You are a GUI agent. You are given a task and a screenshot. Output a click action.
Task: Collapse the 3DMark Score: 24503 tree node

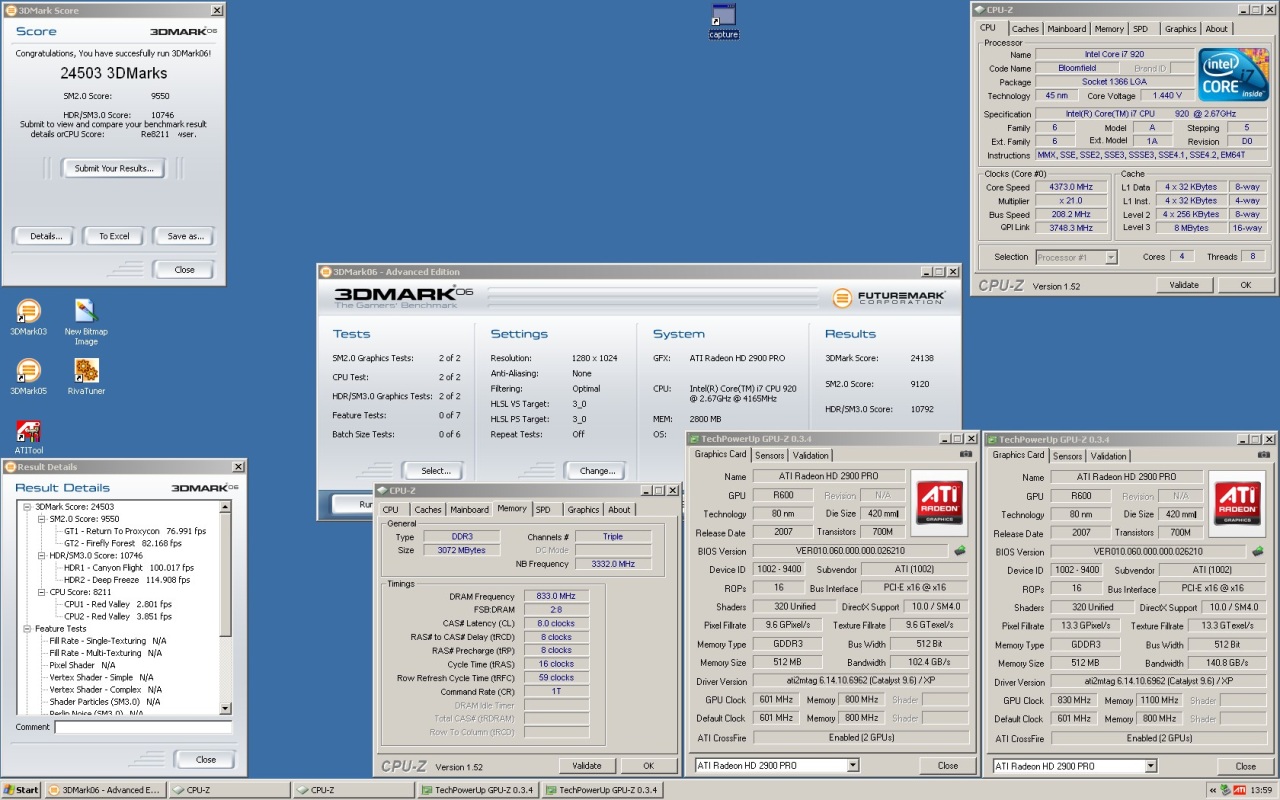click(x=27, y=507)
